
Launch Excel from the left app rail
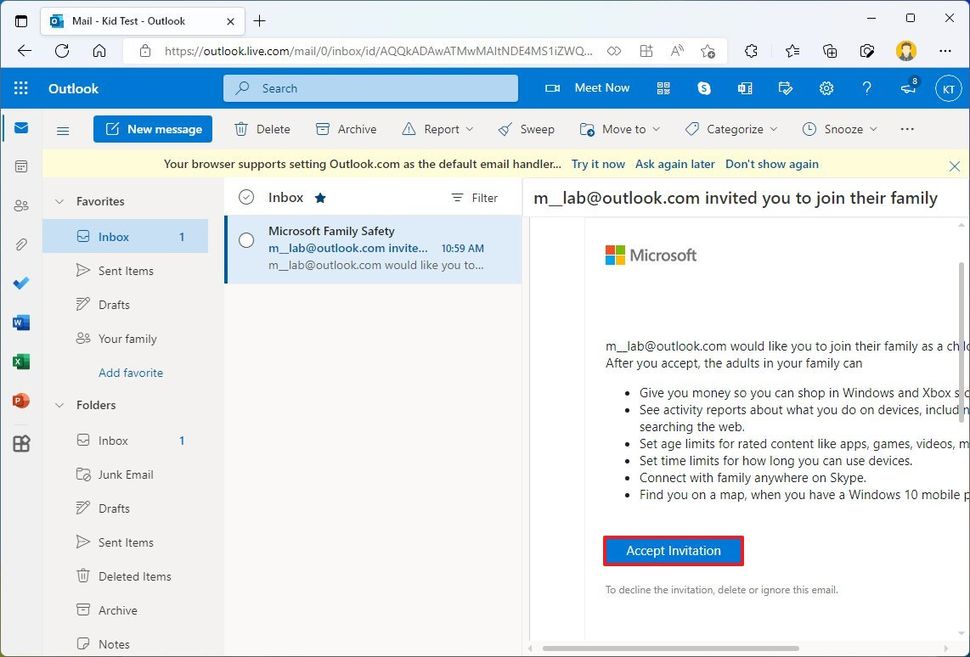tap(21, 362)
